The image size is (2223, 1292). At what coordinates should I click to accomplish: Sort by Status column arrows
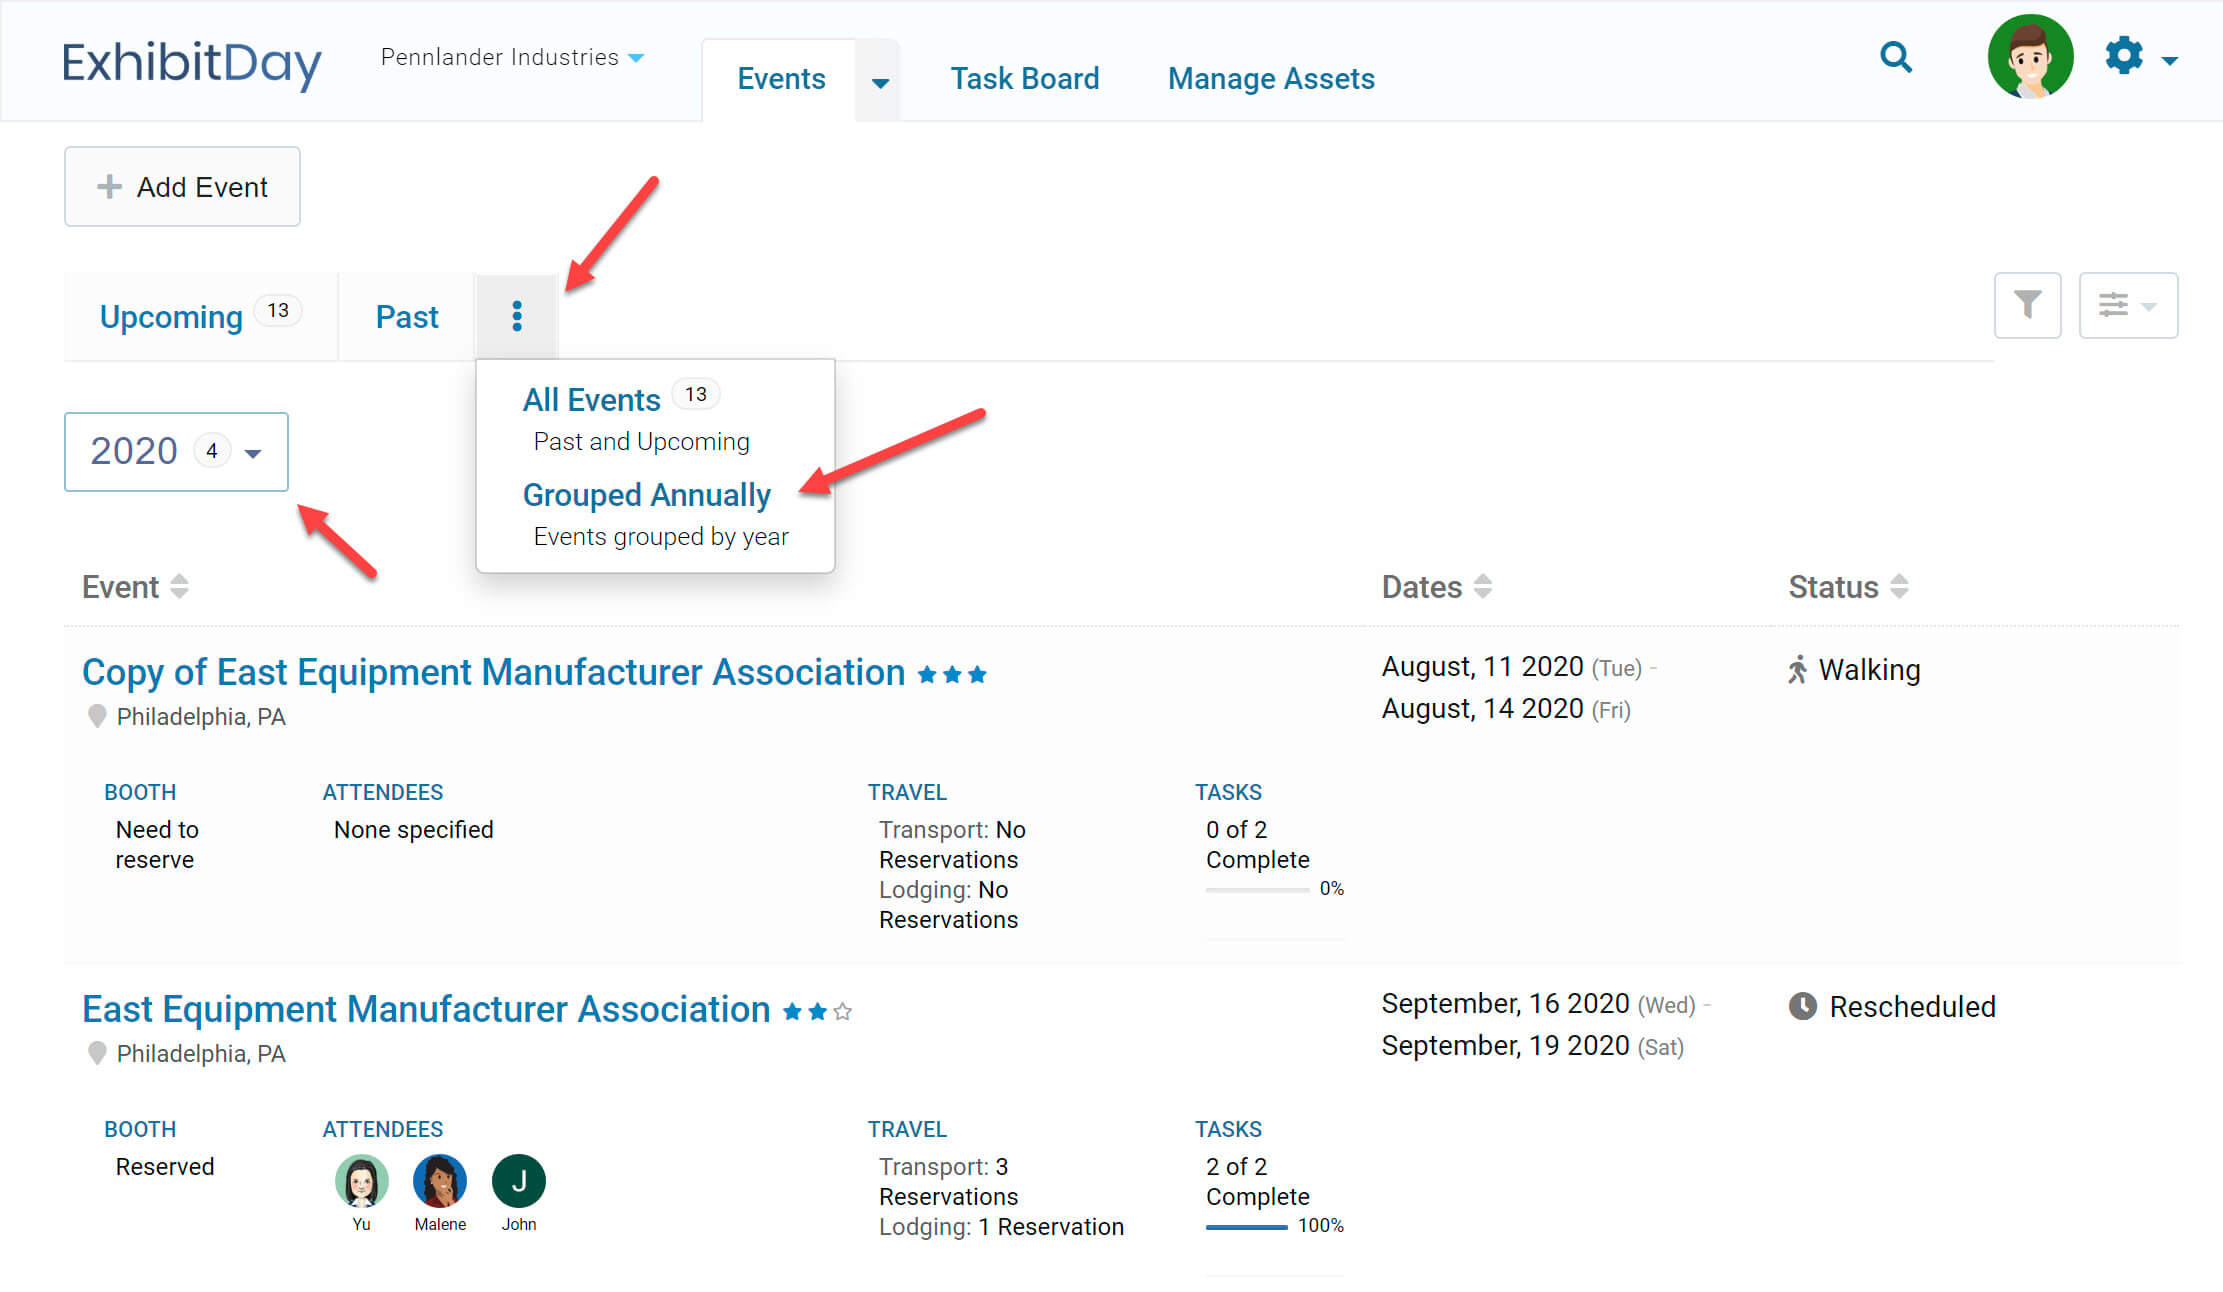tap(1899, 586)
